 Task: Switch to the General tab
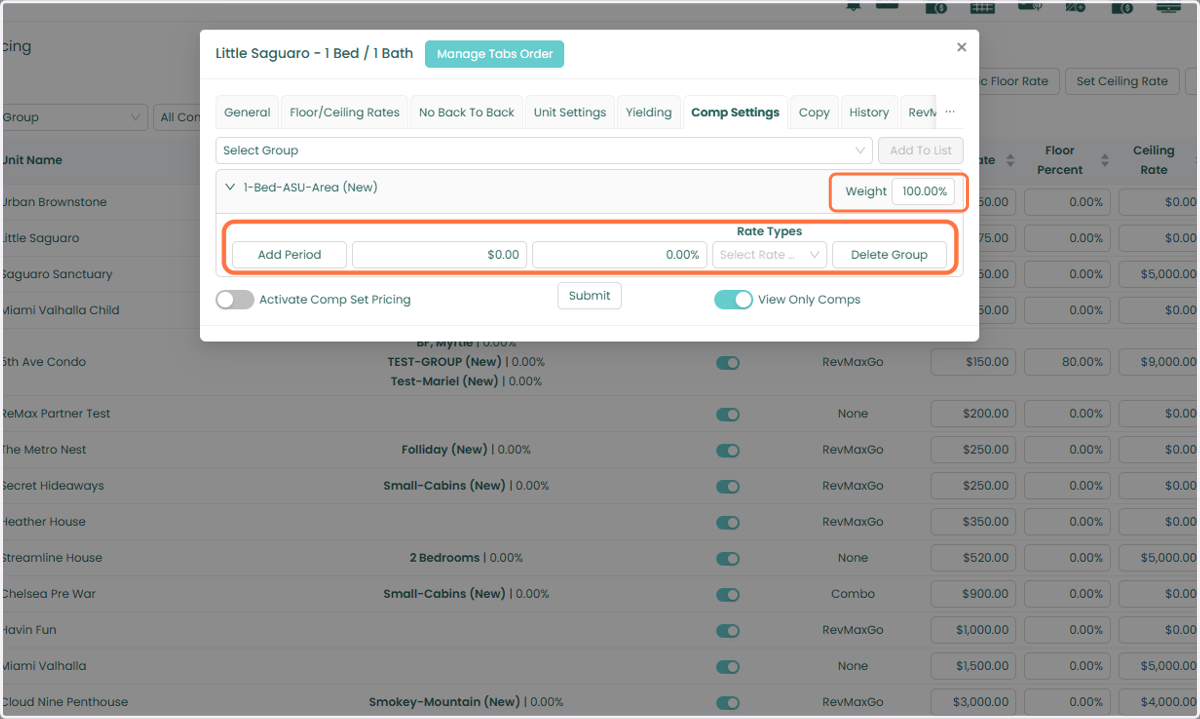coord(247,112)
